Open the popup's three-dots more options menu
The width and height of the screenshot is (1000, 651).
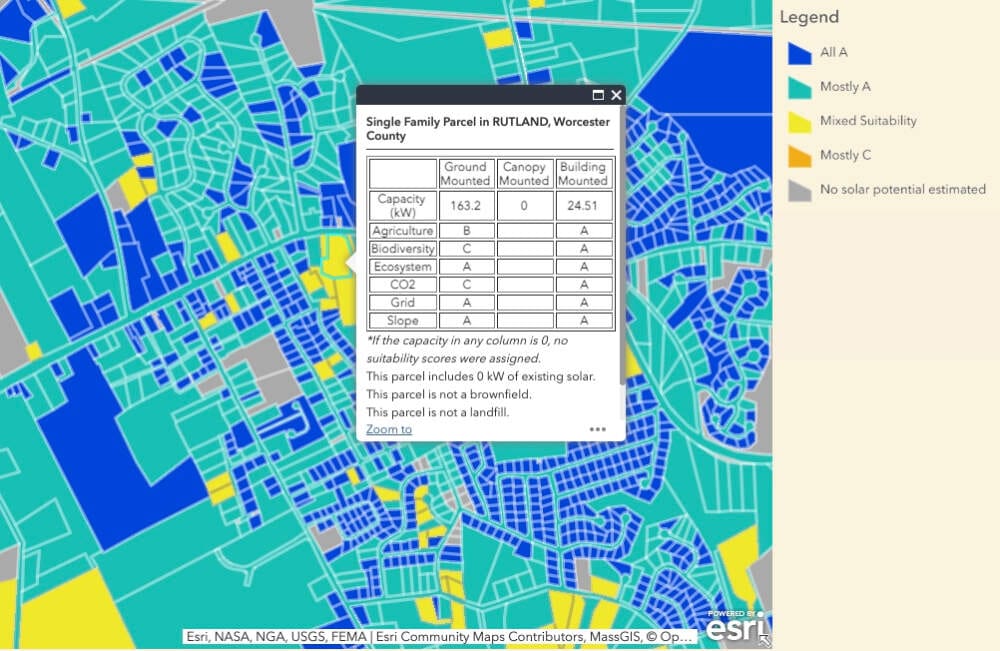[x=598, y=429]
